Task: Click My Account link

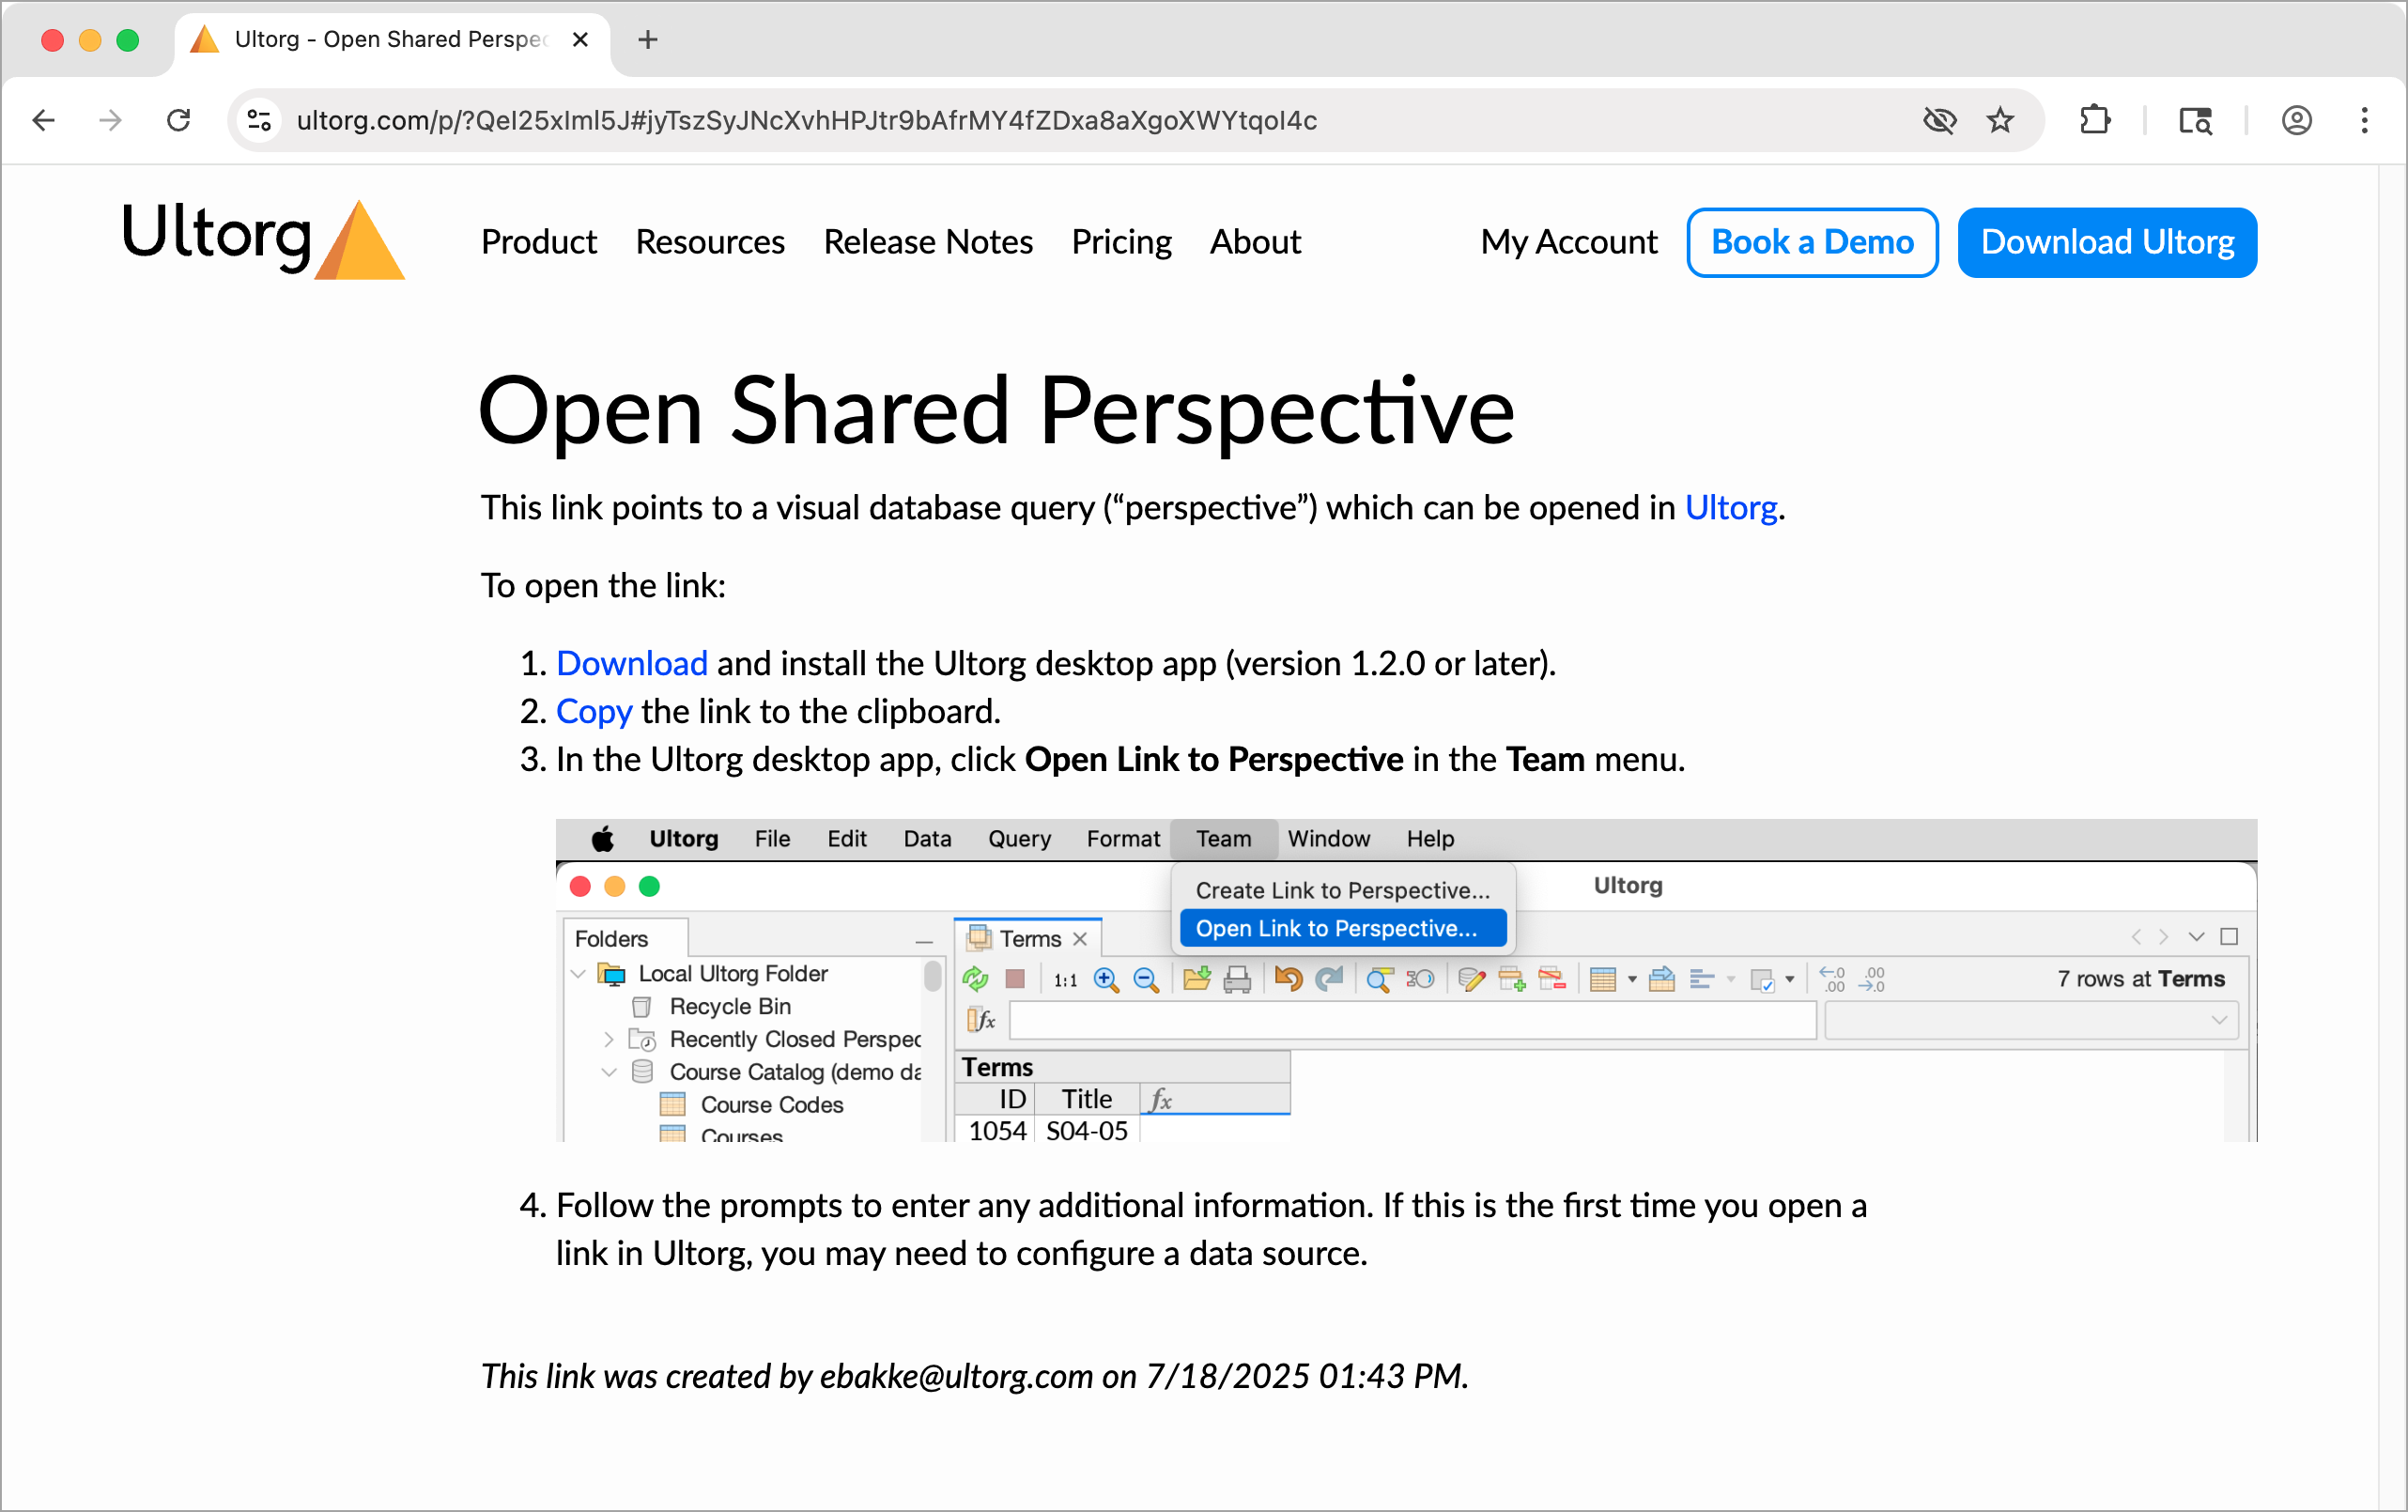Action: (1569, 242)
